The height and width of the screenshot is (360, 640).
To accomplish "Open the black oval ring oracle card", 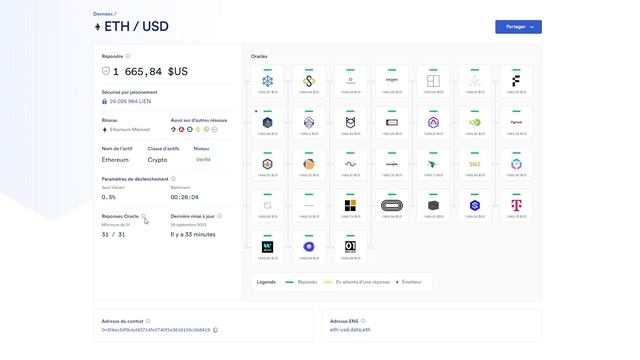I will point(392,205).
